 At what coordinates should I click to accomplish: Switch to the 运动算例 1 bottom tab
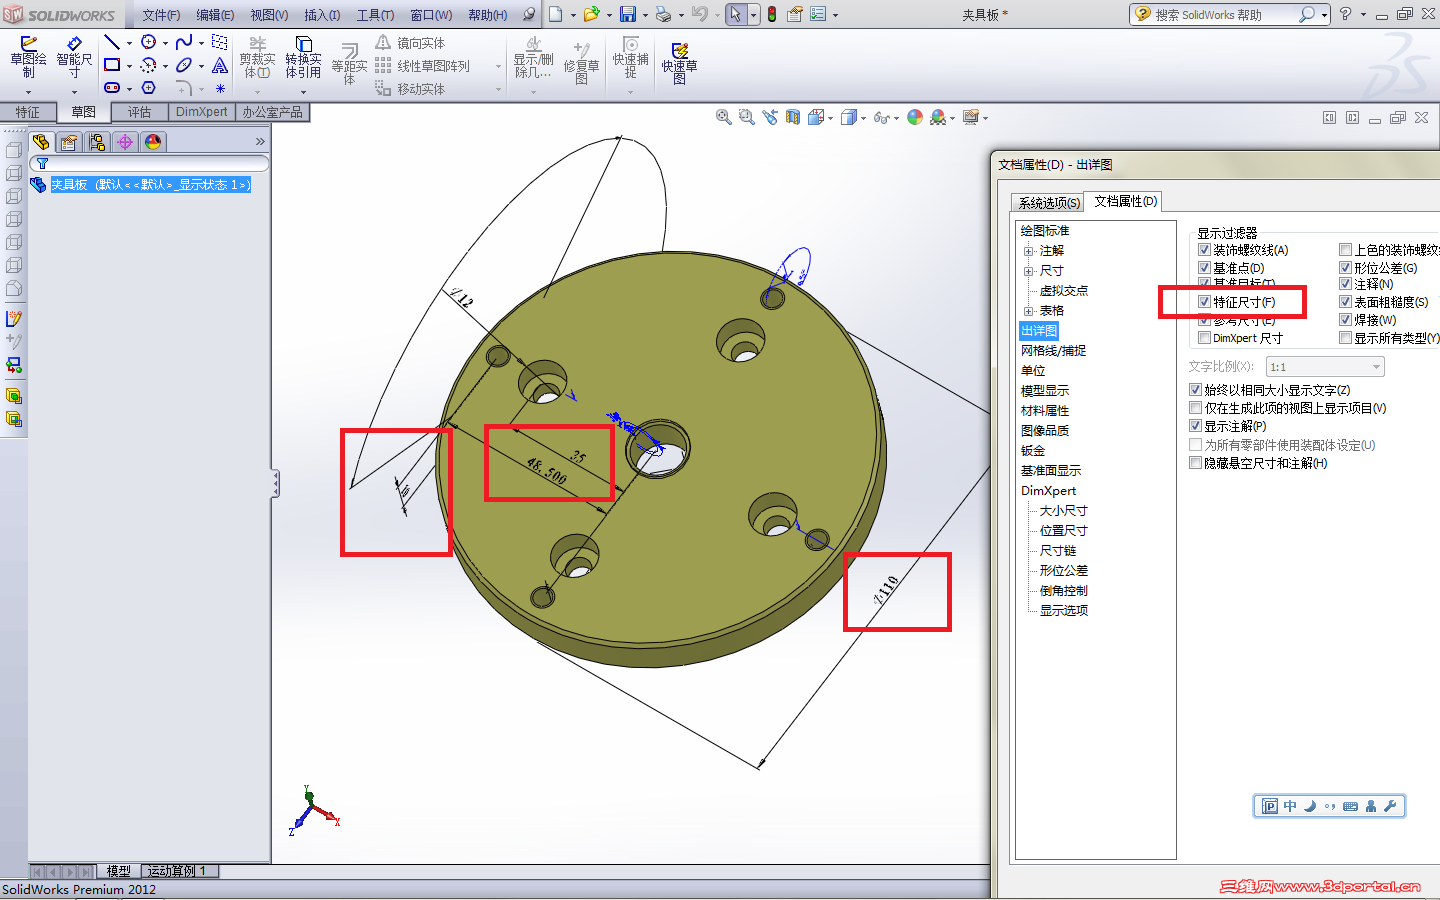point(178,871)
